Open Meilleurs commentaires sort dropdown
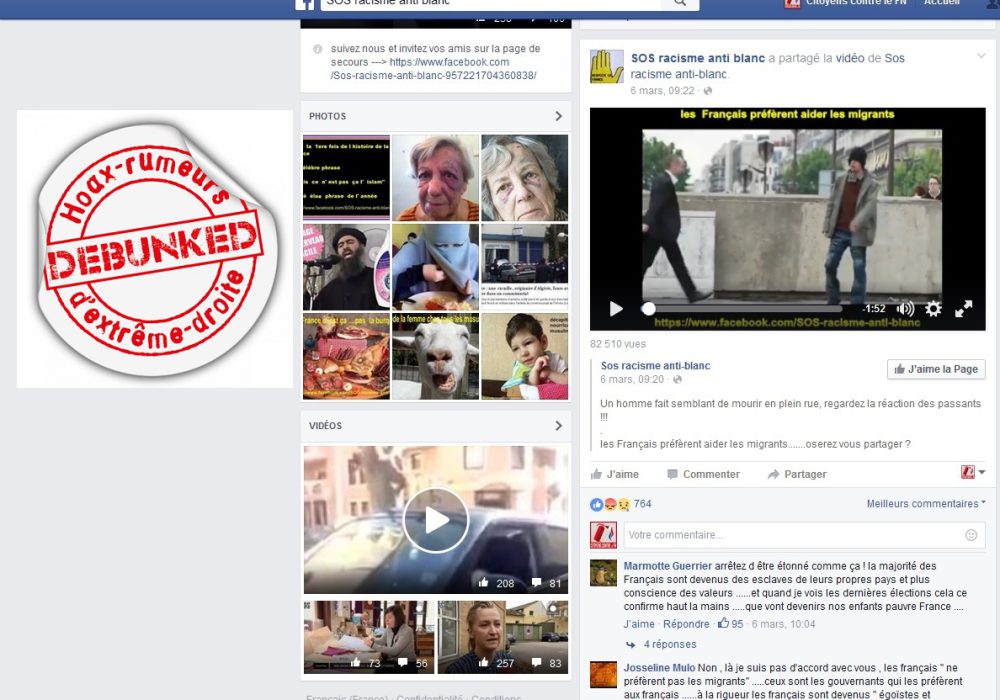Image resolution: width=1000 pixels, height=700 pixels. click(925, 504)
